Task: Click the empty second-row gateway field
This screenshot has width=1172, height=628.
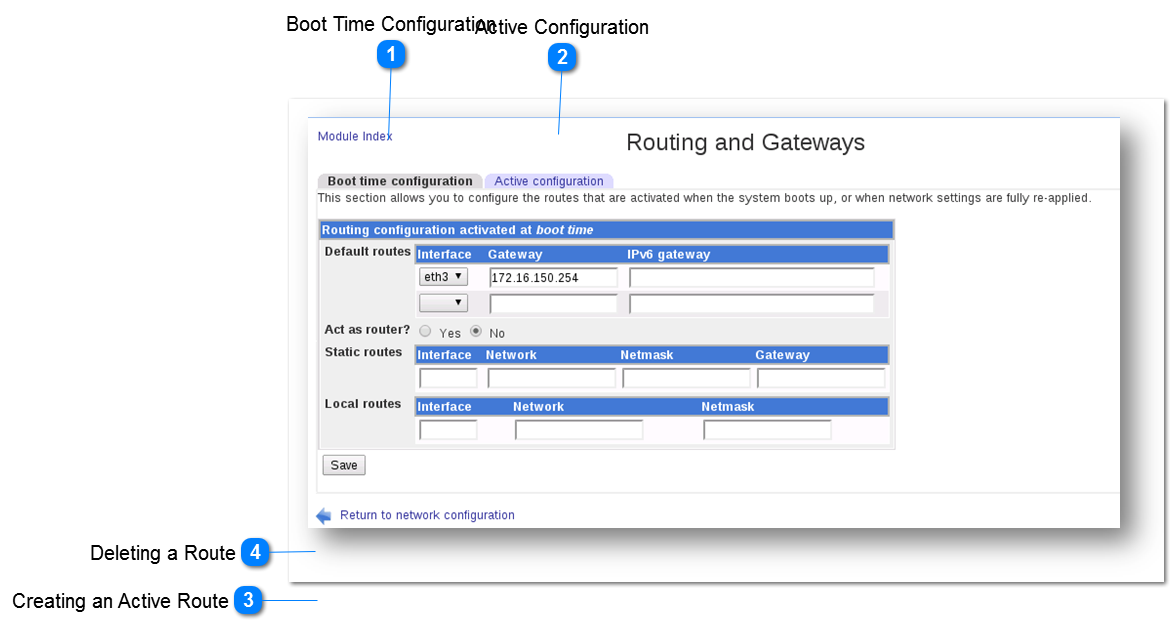Action: 553,304
